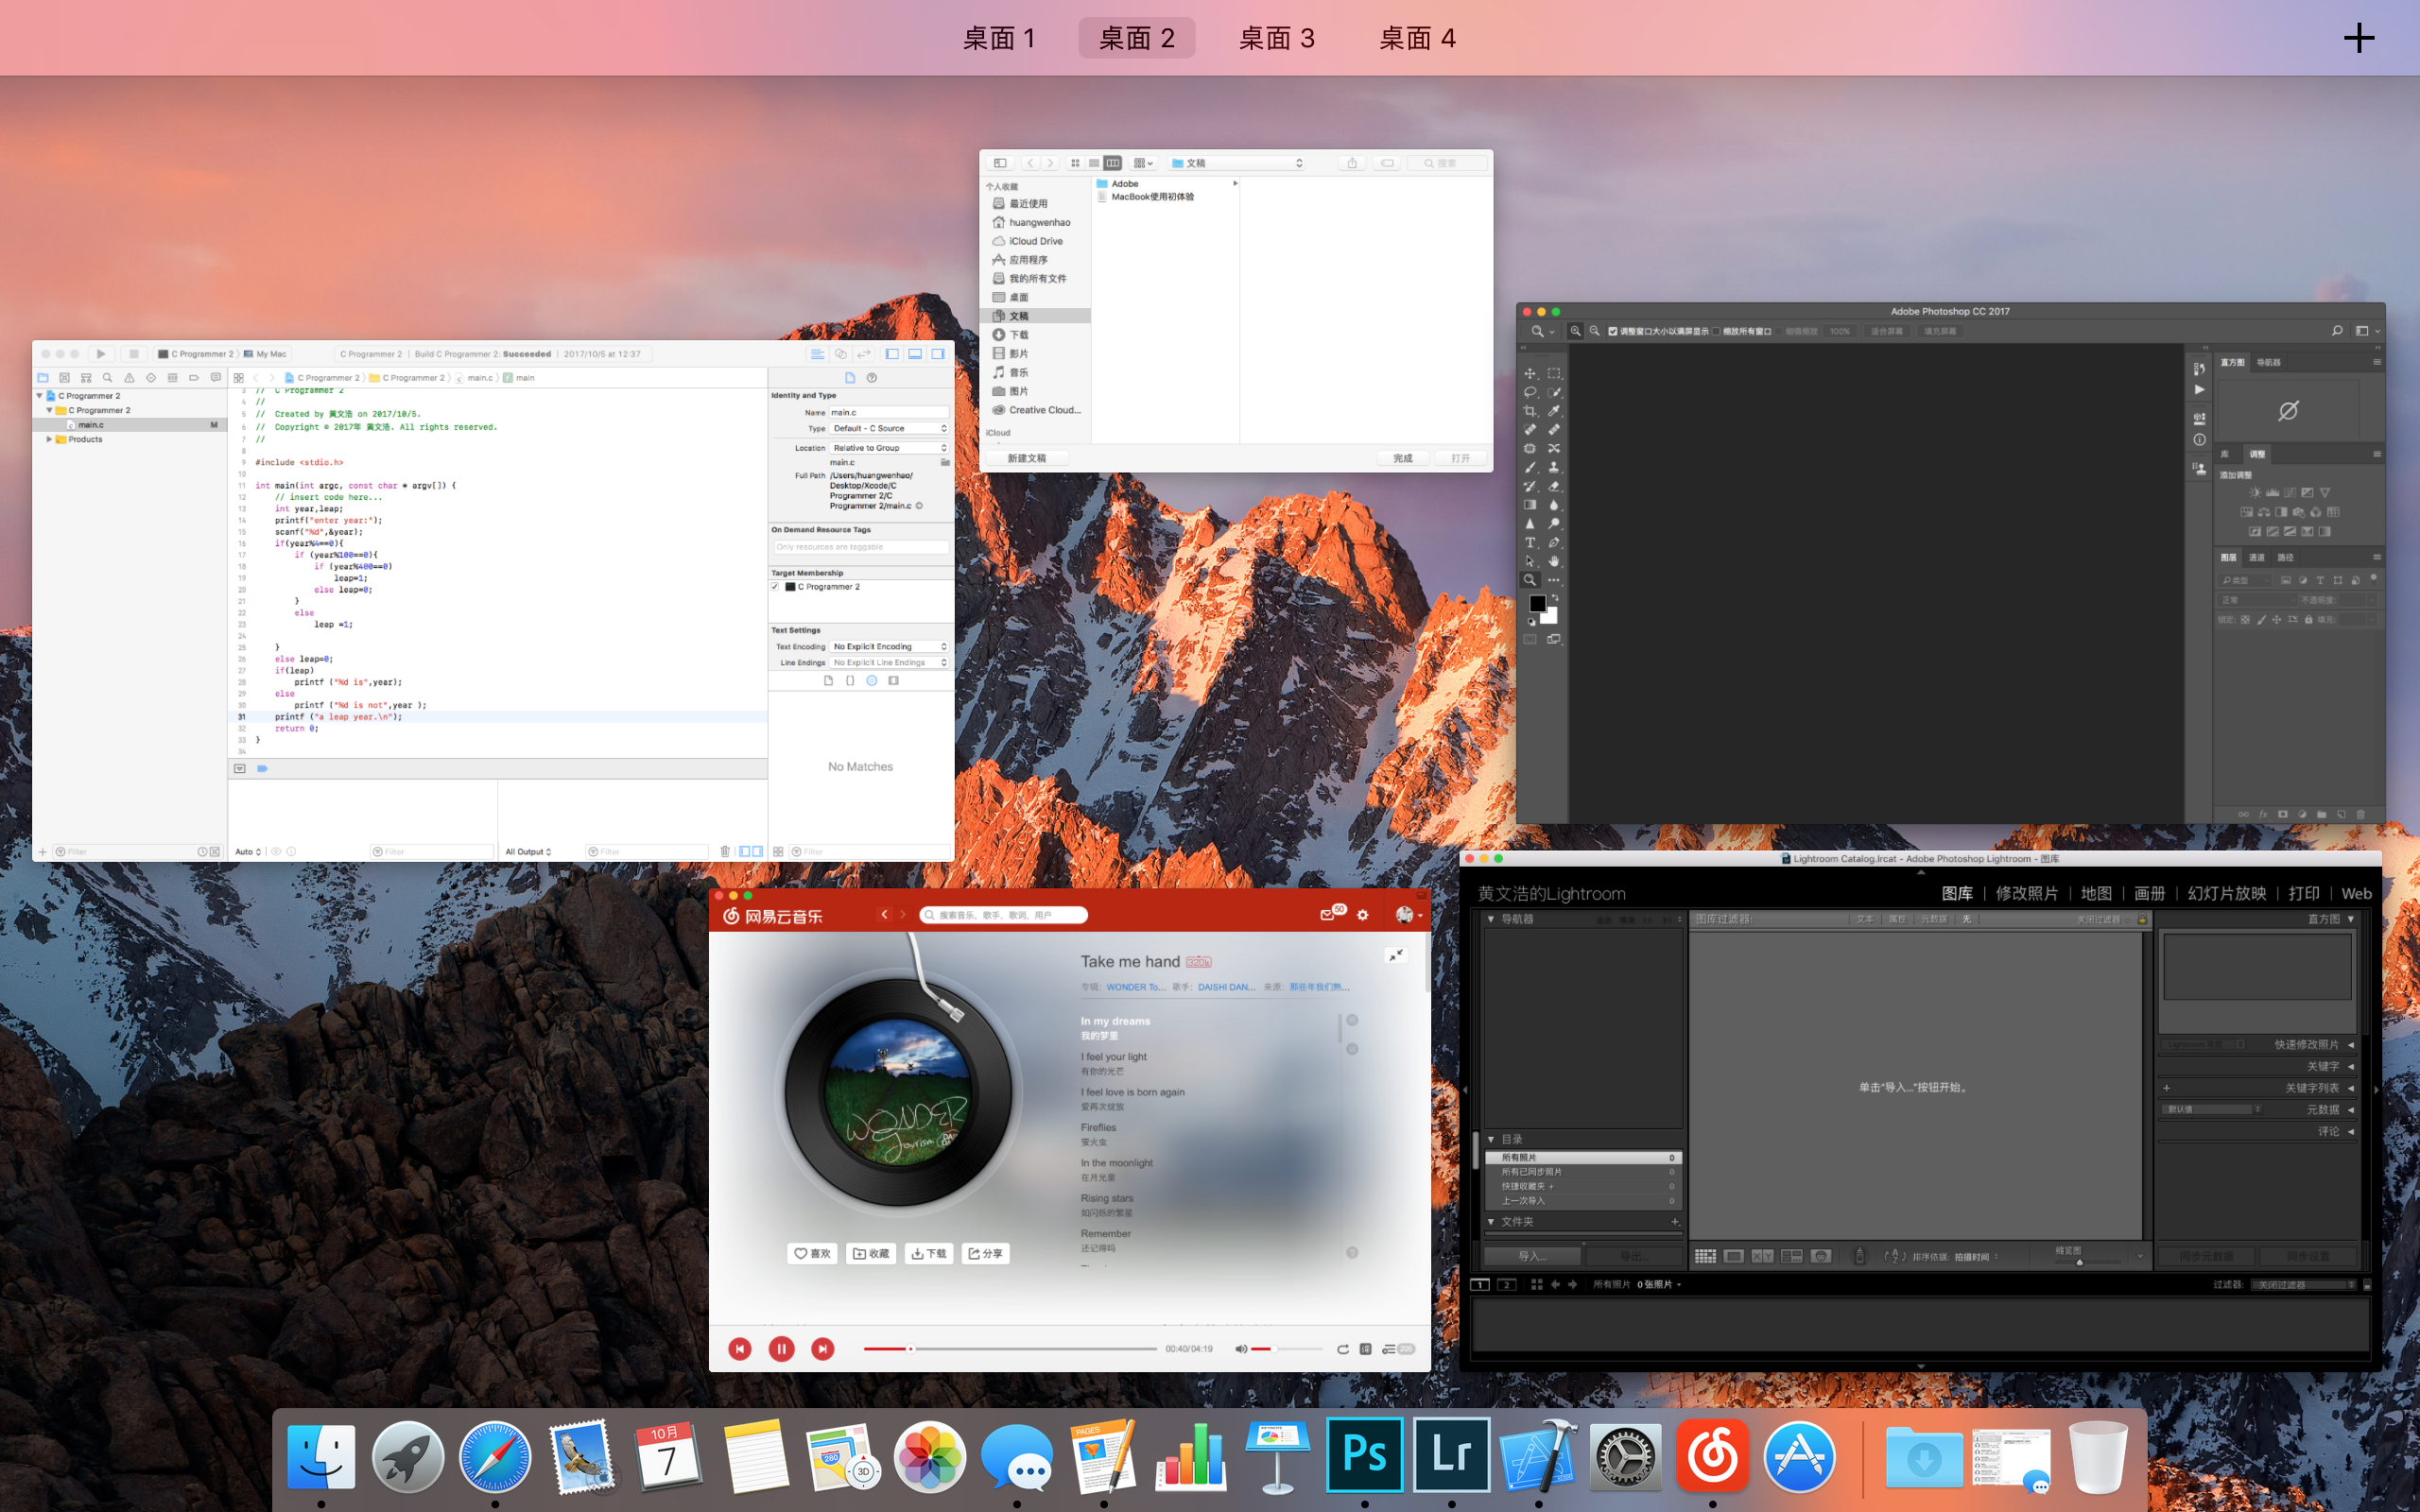Viewport: 2420px width, 1512px height.
Task: Open the 修改照片 module in Lightroom
Action: click(x=2027, y=893)
